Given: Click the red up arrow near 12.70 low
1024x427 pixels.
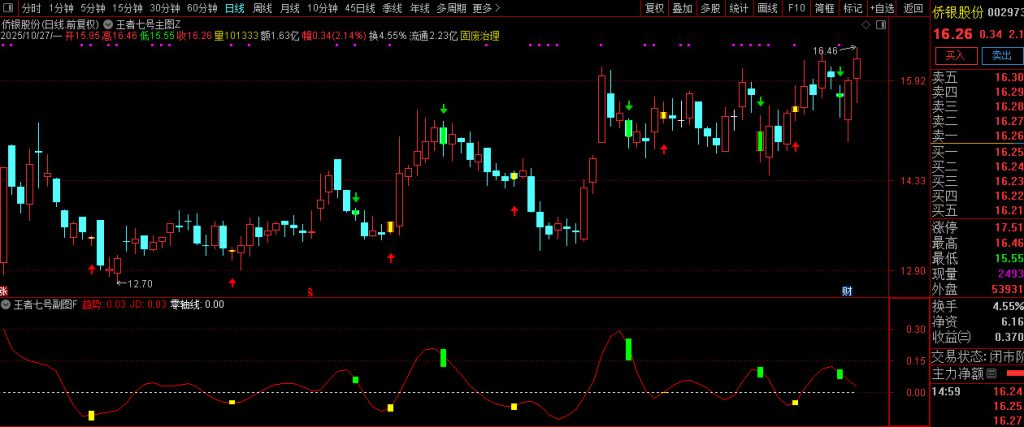Looking at the screenshot, I should tap(92, 269).
